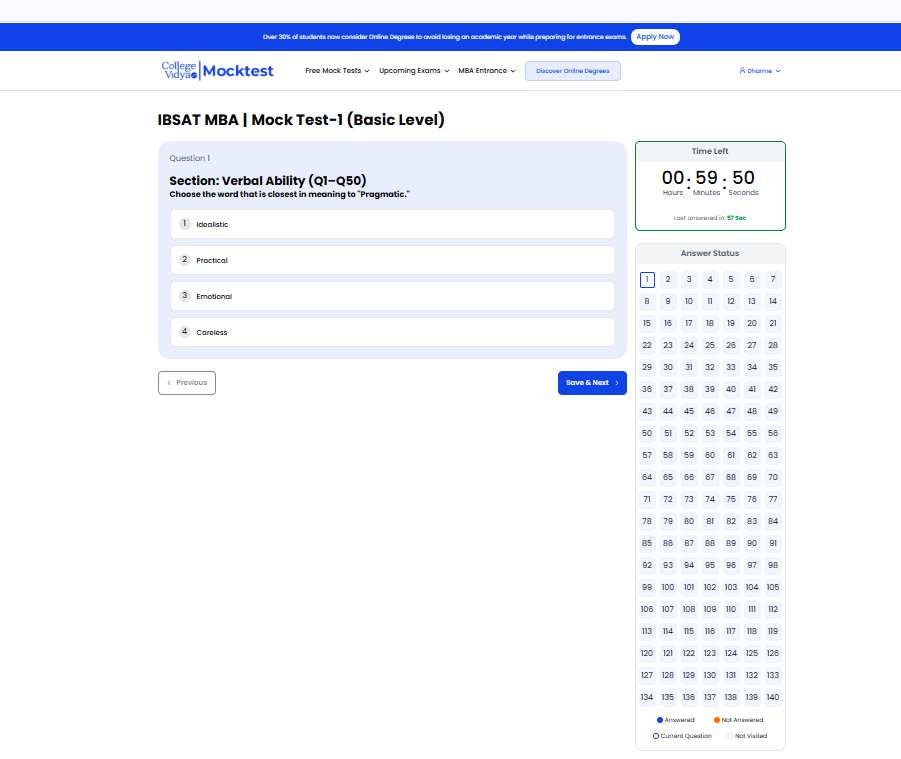The height and width of the screenshot is (759, 901).
Task: Click the Question 1 label
Action: click(x=190, y=159)
